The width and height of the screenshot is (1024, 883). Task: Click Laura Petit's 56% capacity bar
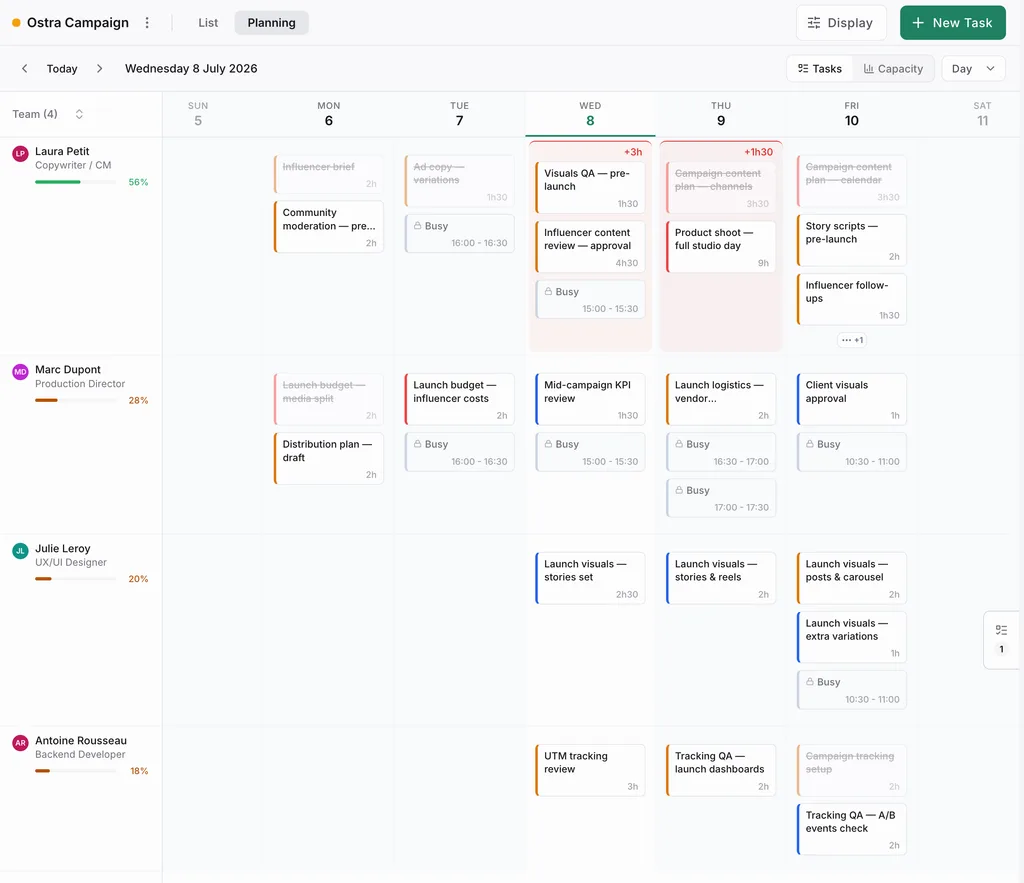(76, 182)
